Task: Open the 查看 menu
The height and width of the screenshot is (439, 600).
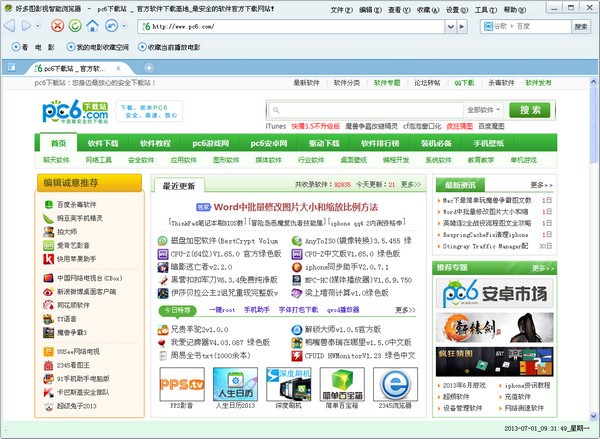Action: (399, 10)
